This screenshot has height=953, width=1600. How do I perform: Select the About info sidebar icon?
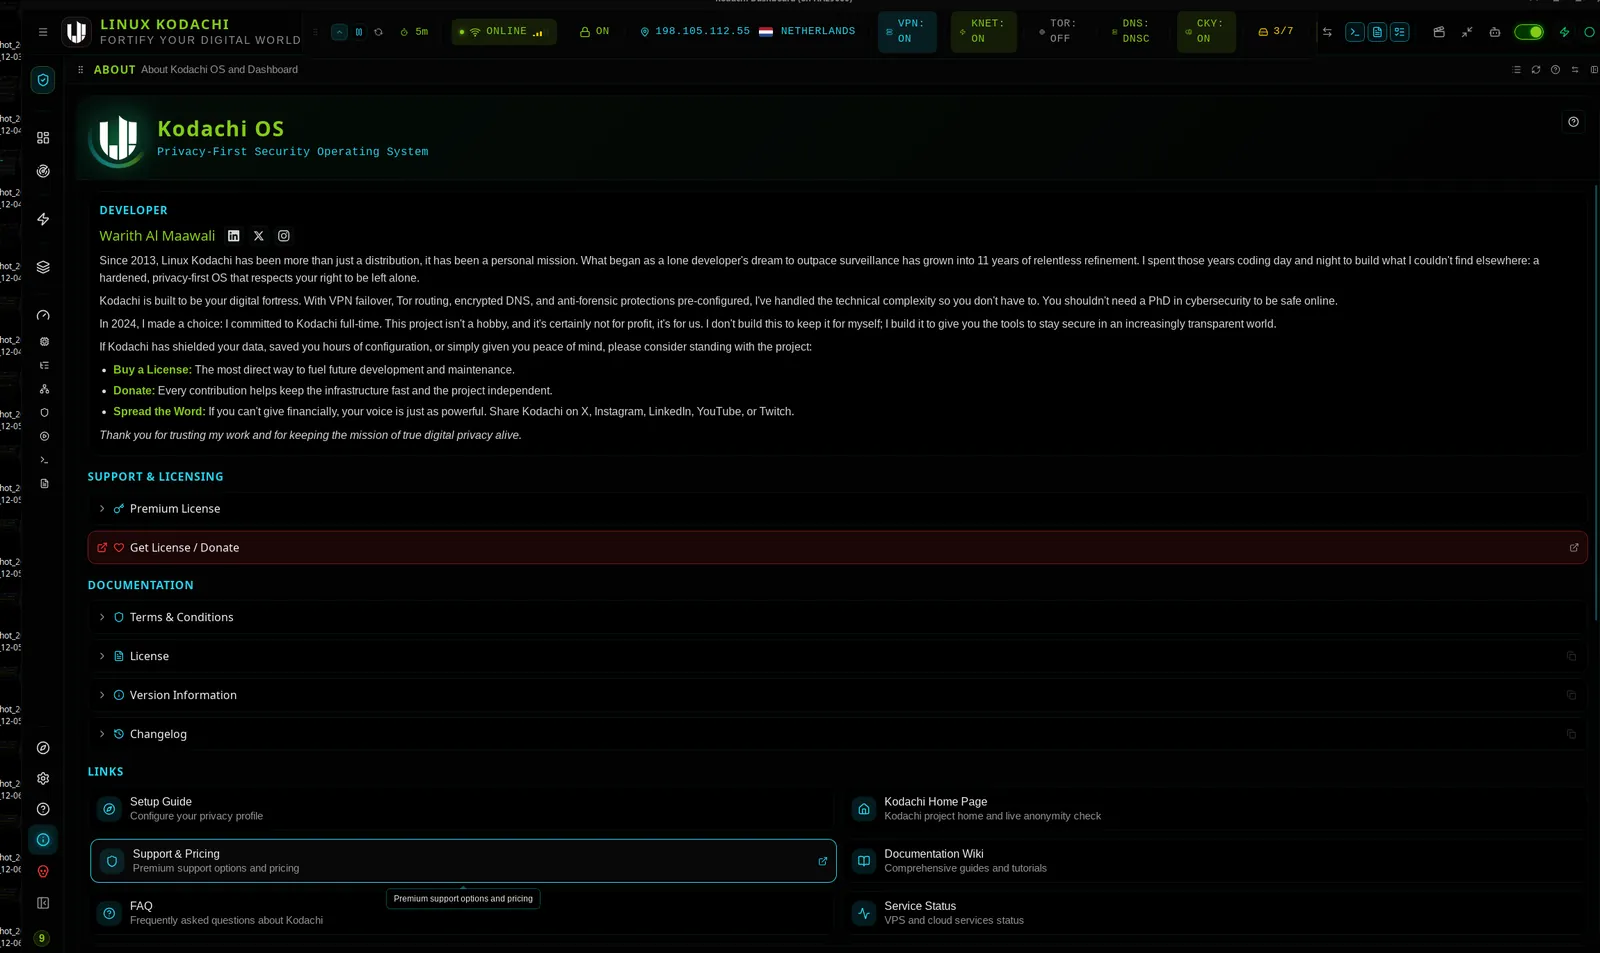click(x=43, y=840)
